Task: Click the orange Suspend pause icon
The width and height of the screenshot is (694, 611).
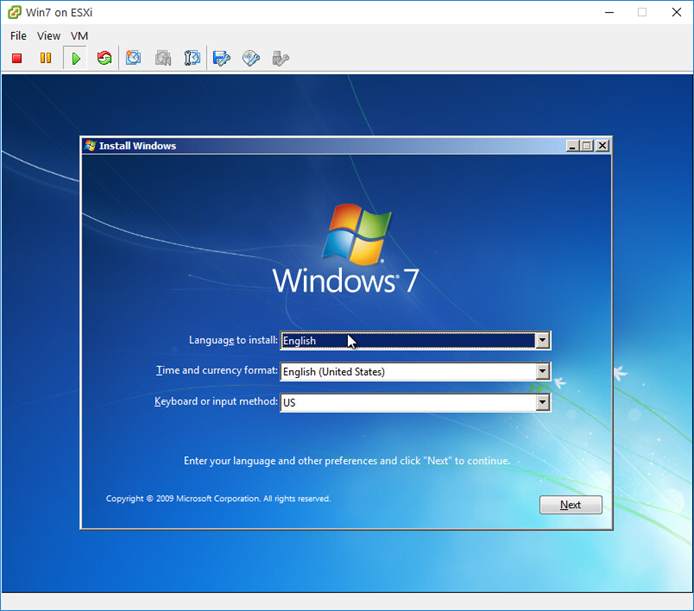Action: click(x=46, y=58)
